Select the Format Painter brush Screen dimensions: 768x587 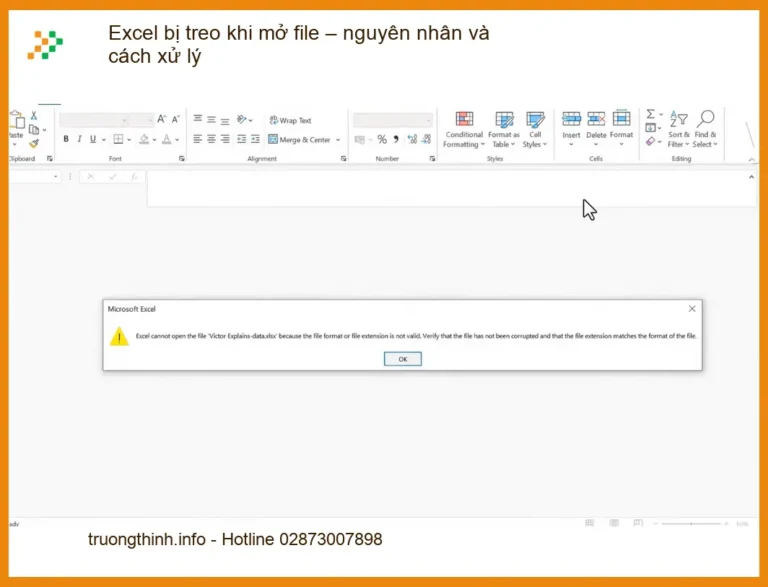pos(34,144)
